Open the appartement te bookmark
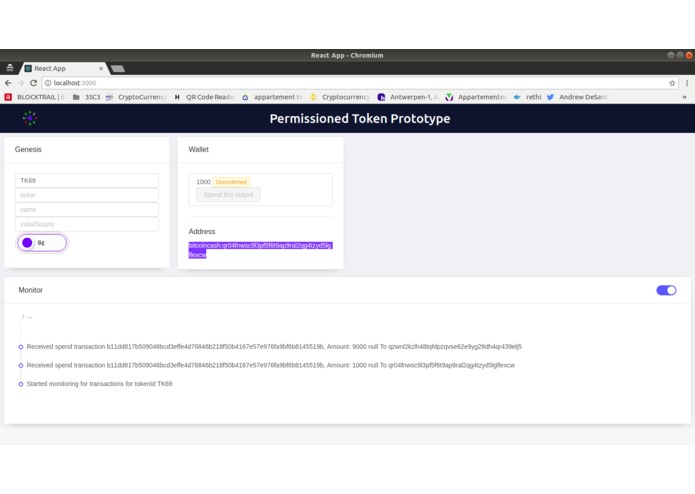Screen dimensions: 695x494 (x=272, y=97)
